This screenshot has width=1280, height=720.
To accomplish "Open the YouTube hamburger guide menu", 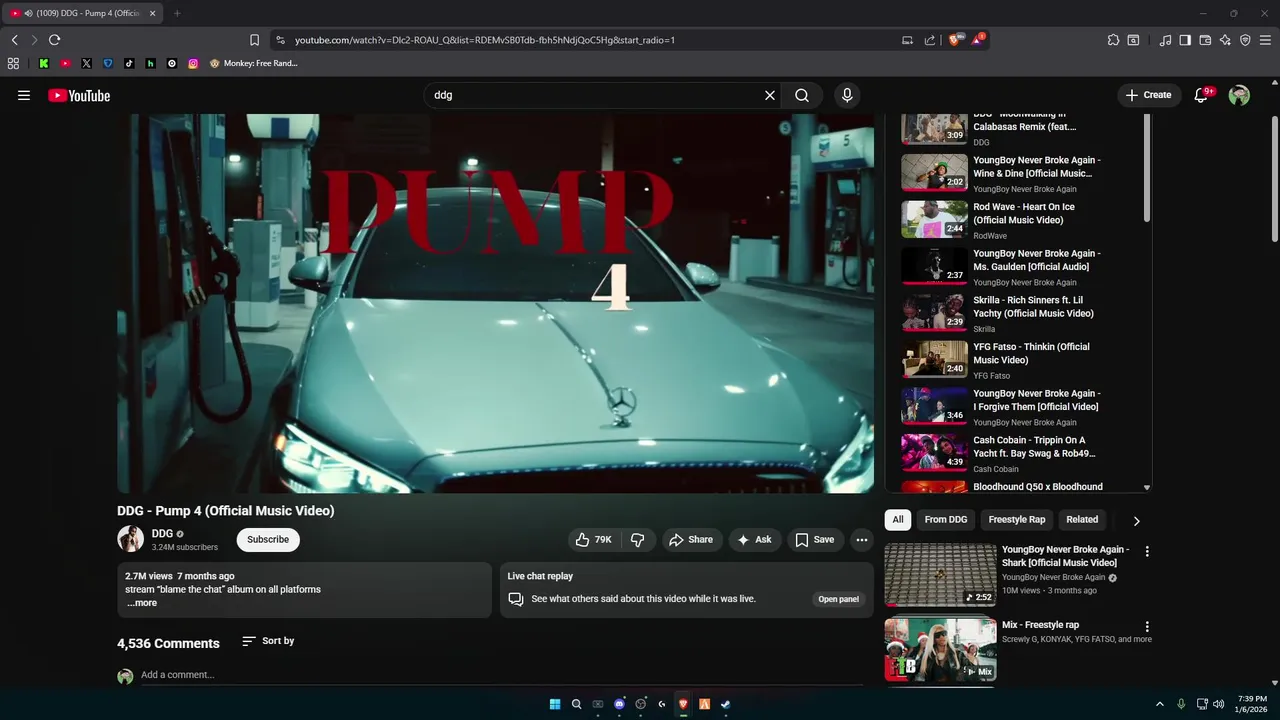I will click(24, 95).
